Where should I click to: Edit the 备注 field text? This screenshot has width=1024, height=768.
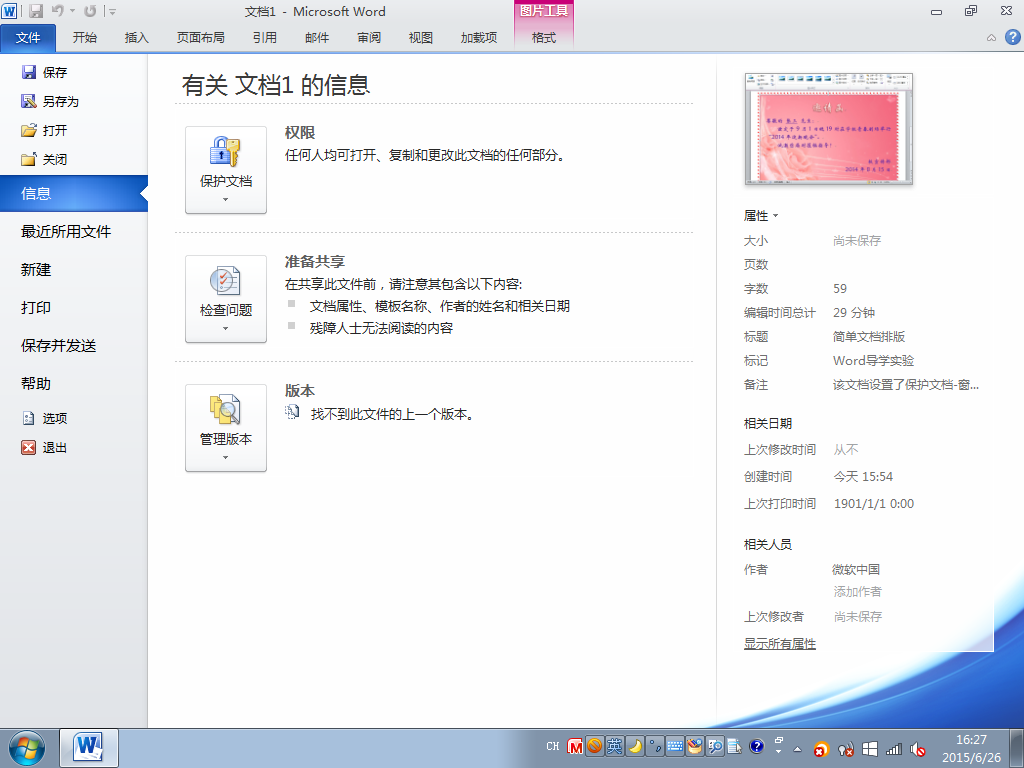tap(905, 385)
